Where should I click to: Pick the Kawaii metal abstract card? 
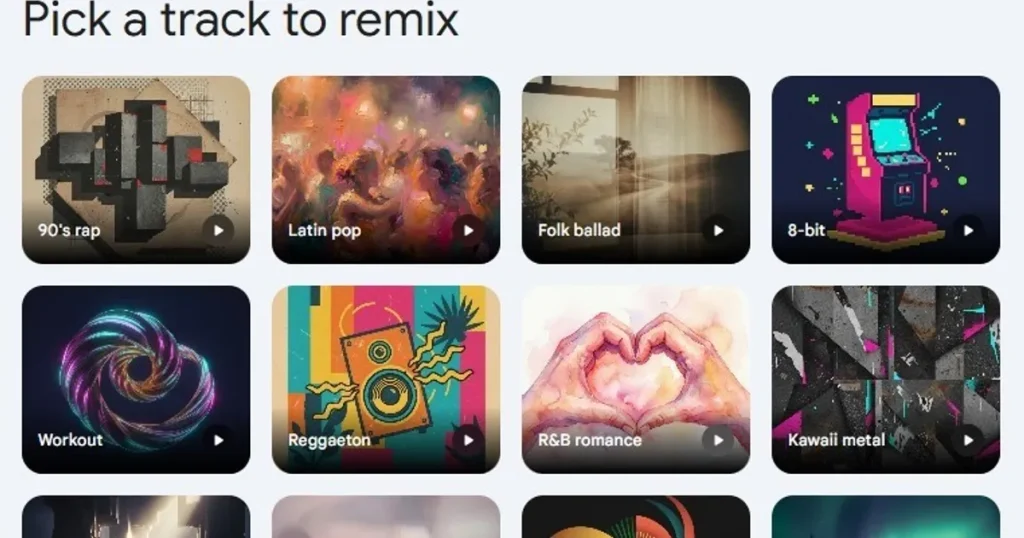point(886,379)
